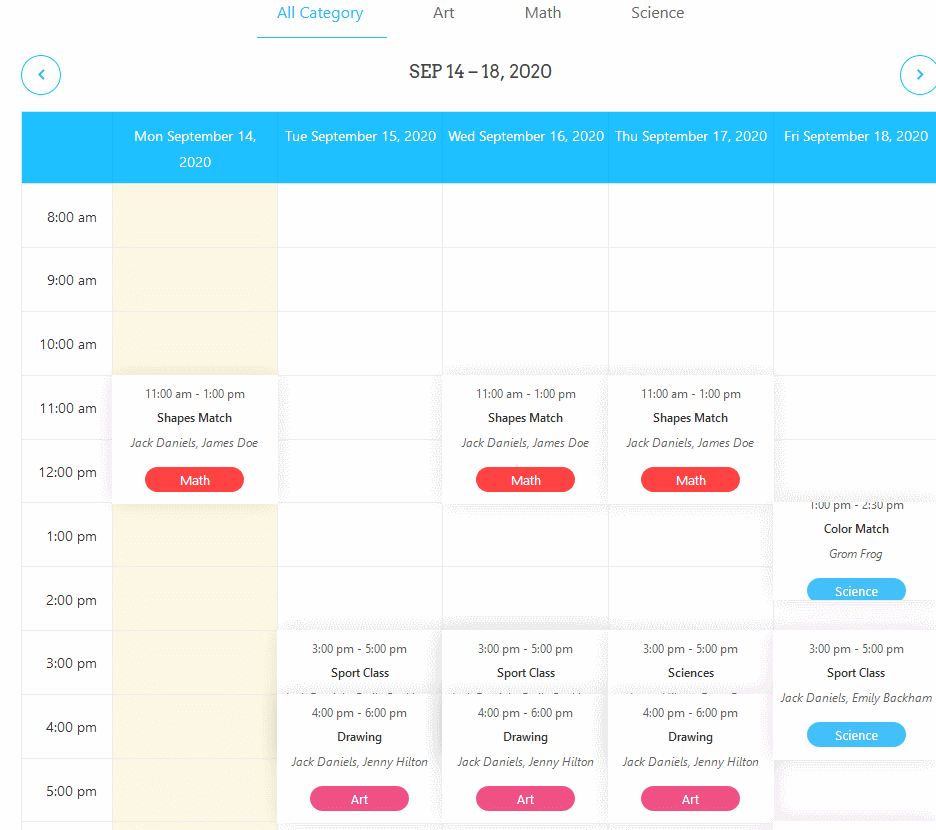Switch to the All Category tab
This screenshot has height=830, width=936.
(x=320, y=13)
